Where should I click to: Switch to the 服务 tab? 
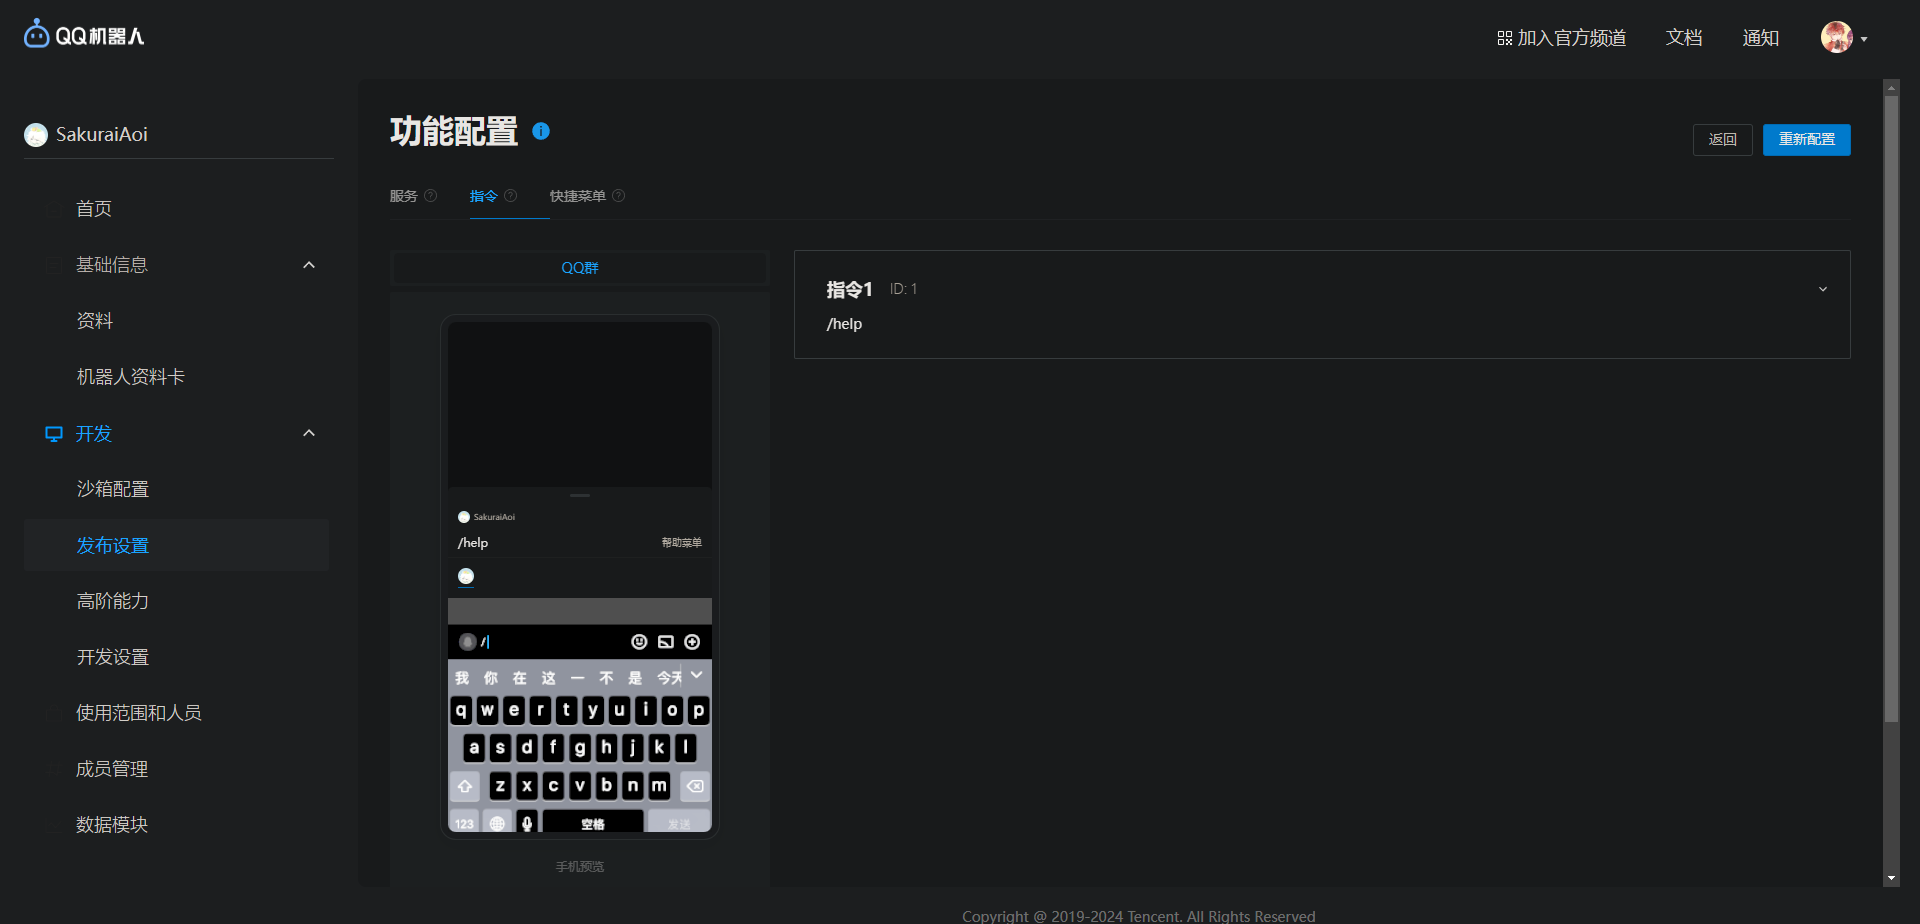point(404,196)
